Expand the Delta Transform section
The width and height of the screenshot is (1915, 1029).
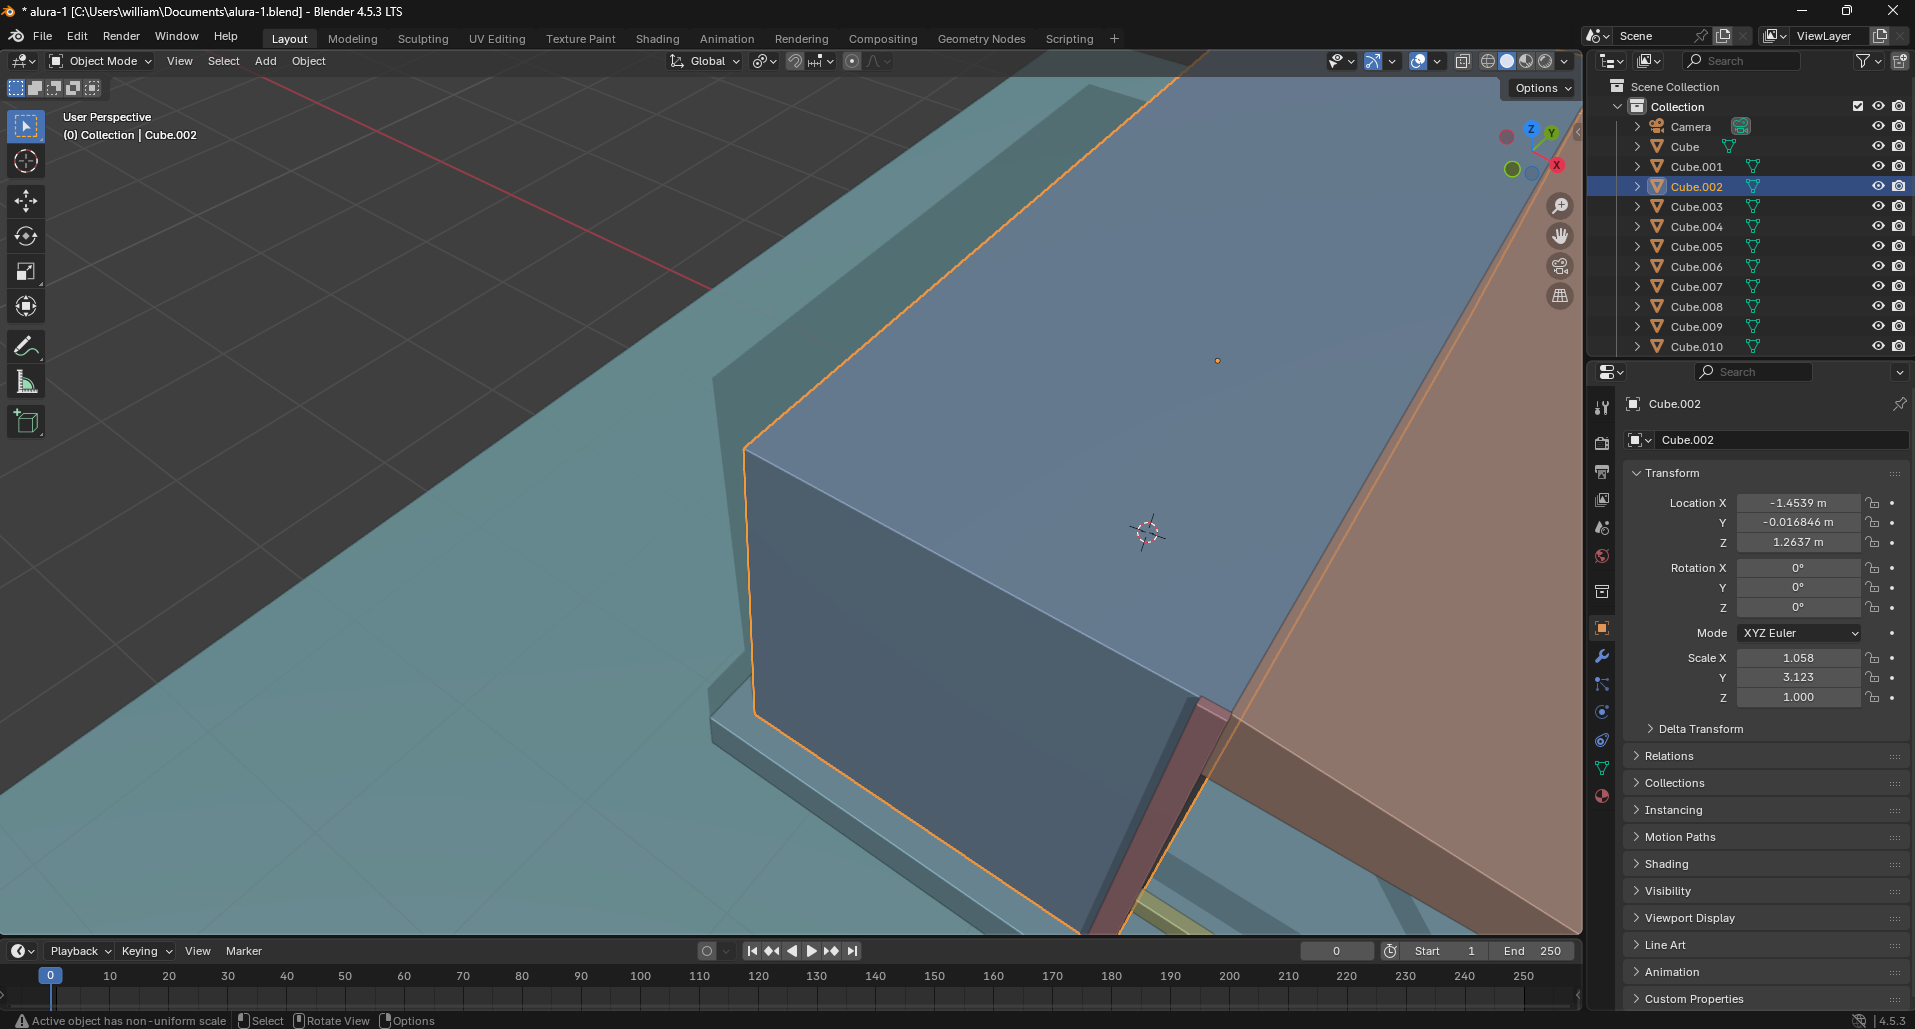tap(1700, 729)
